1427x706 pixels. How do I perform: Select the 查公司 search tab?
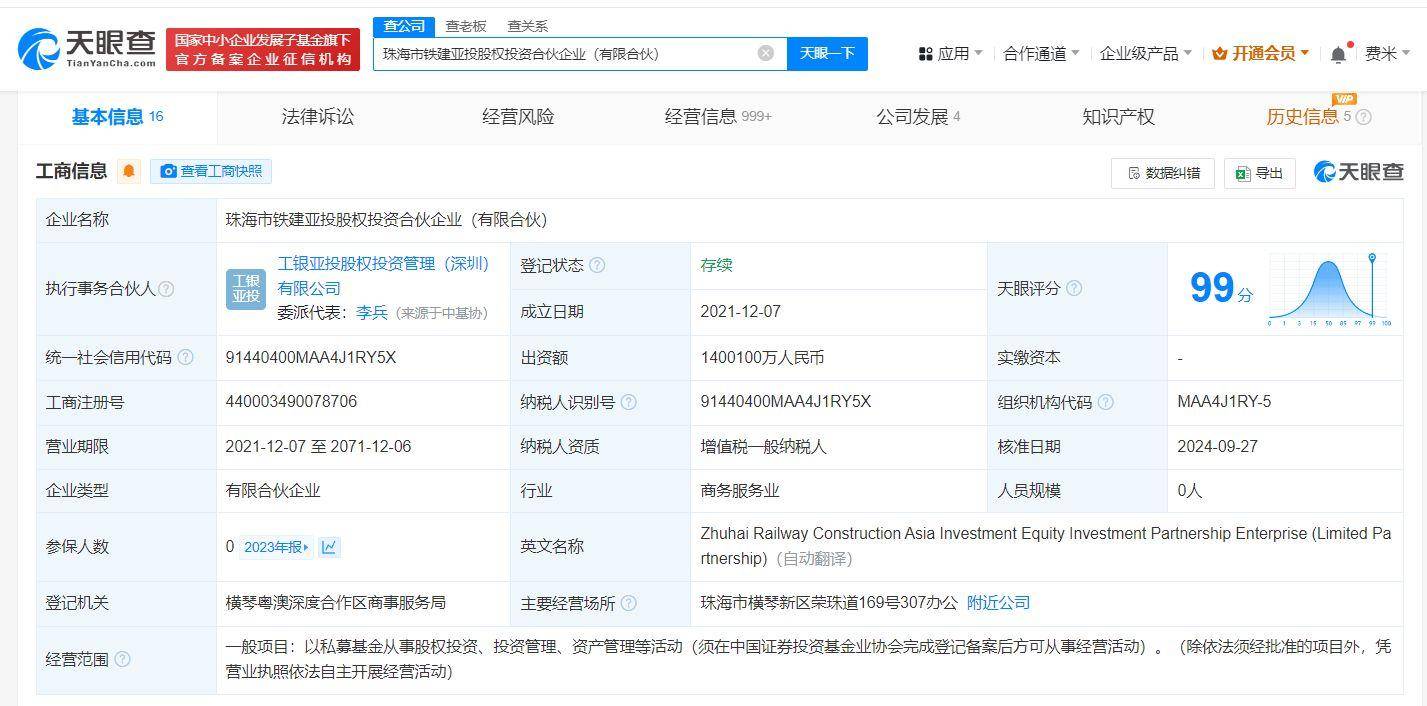(404, 26)
